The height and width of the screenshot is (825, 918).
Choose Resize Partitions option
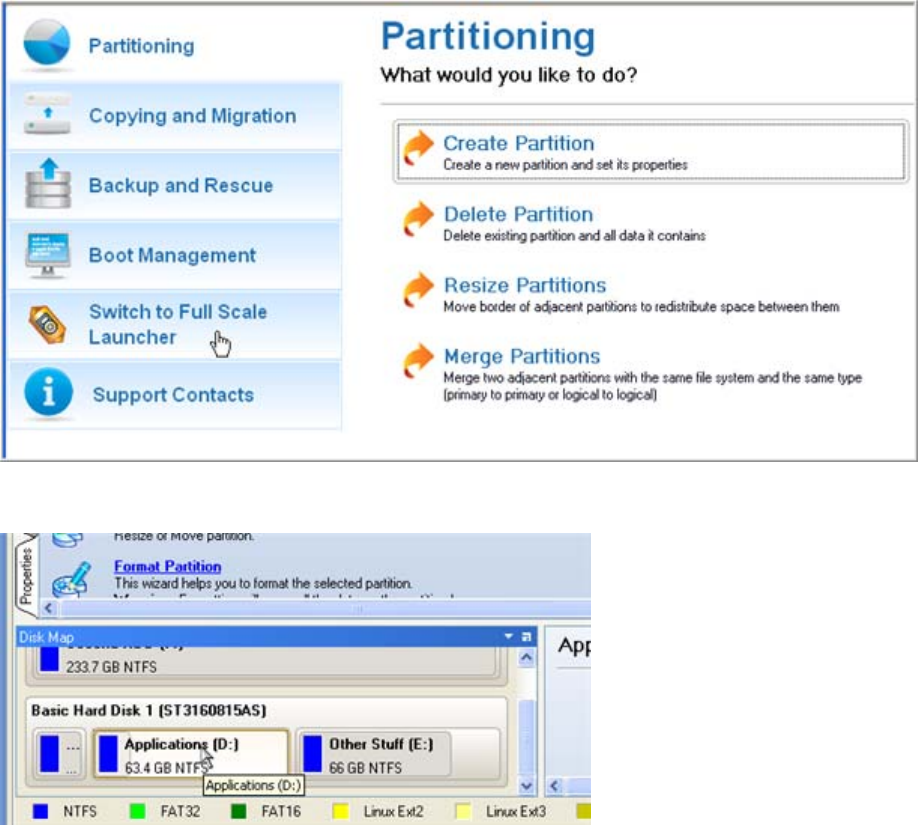pos(622,295)
